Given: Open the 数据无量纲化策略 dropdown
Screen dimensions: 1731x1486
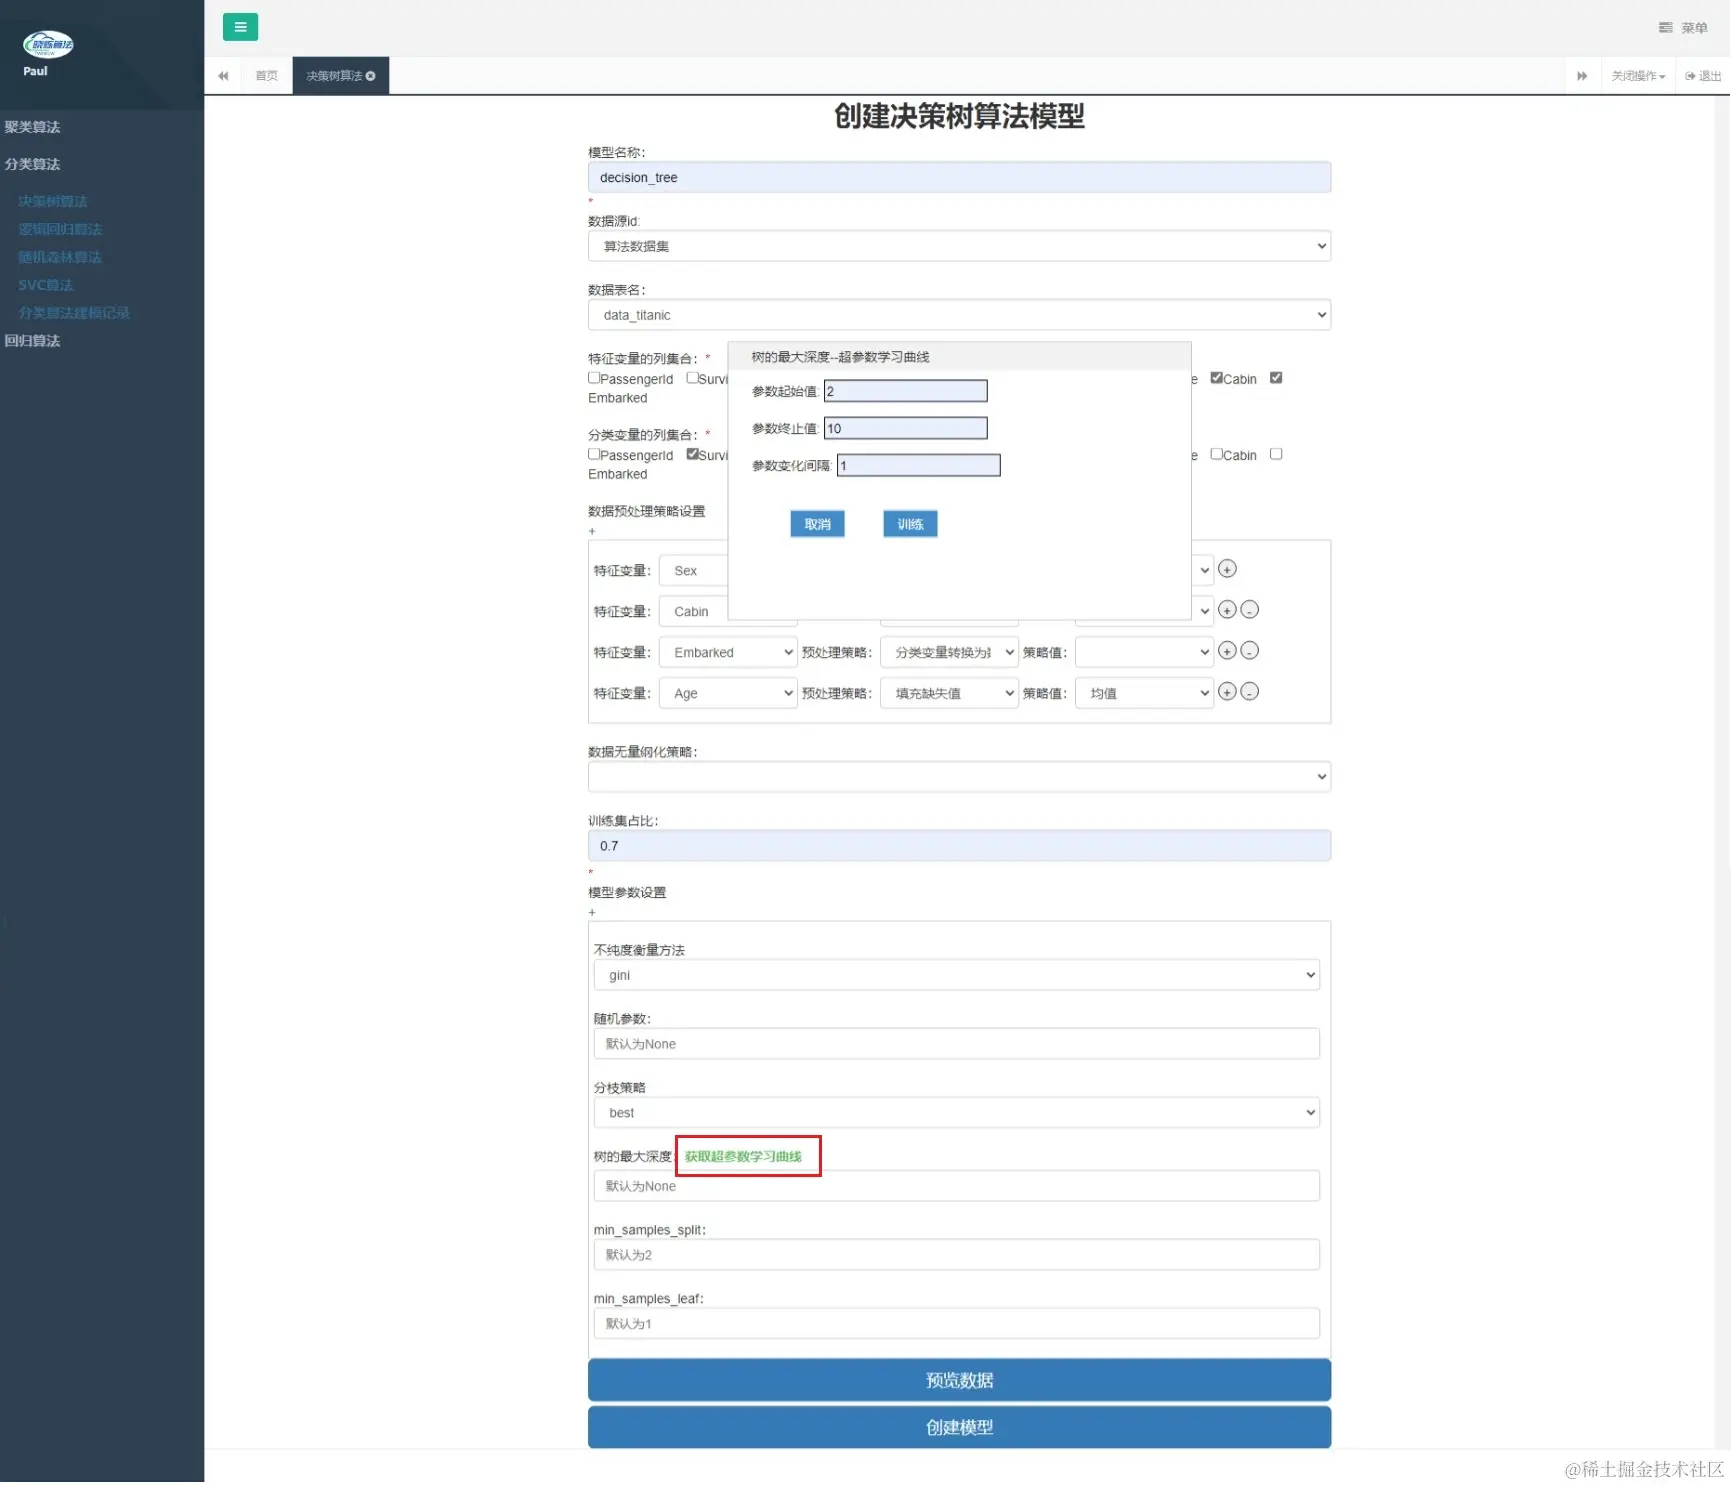Looking at the screenshot, I should click(959, 777).
